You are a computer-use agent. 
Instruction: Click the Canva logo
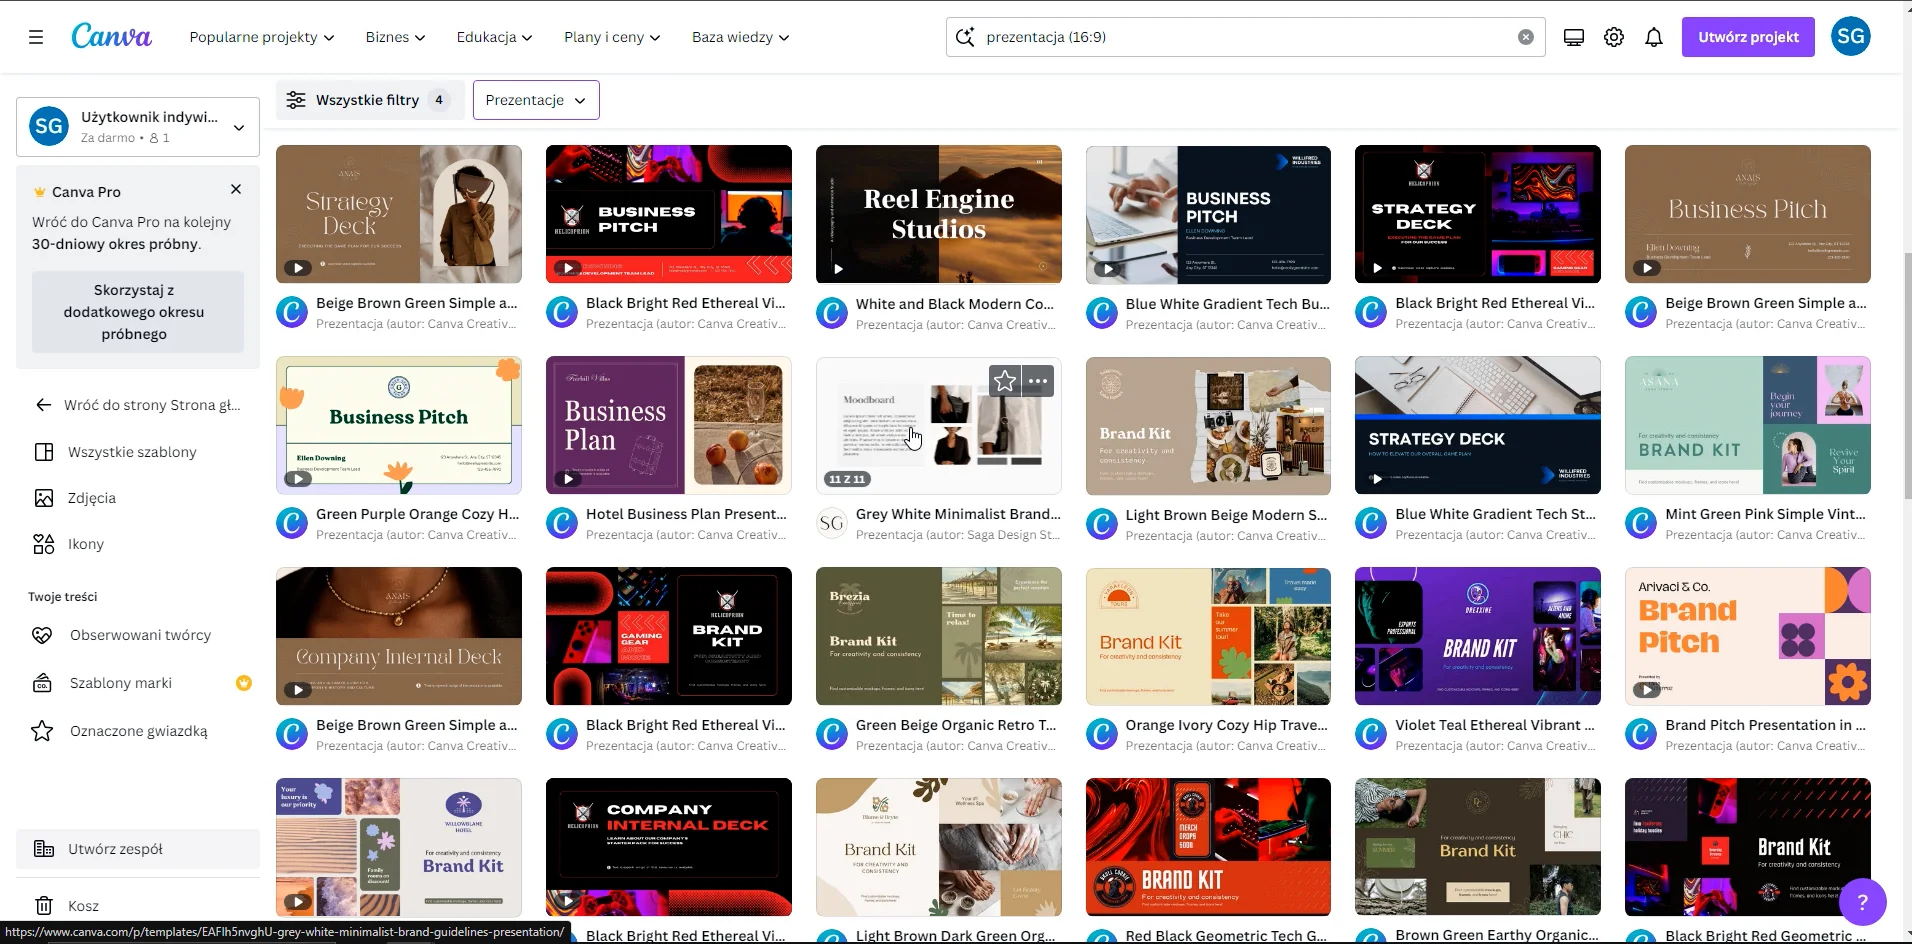click(111, 36)
